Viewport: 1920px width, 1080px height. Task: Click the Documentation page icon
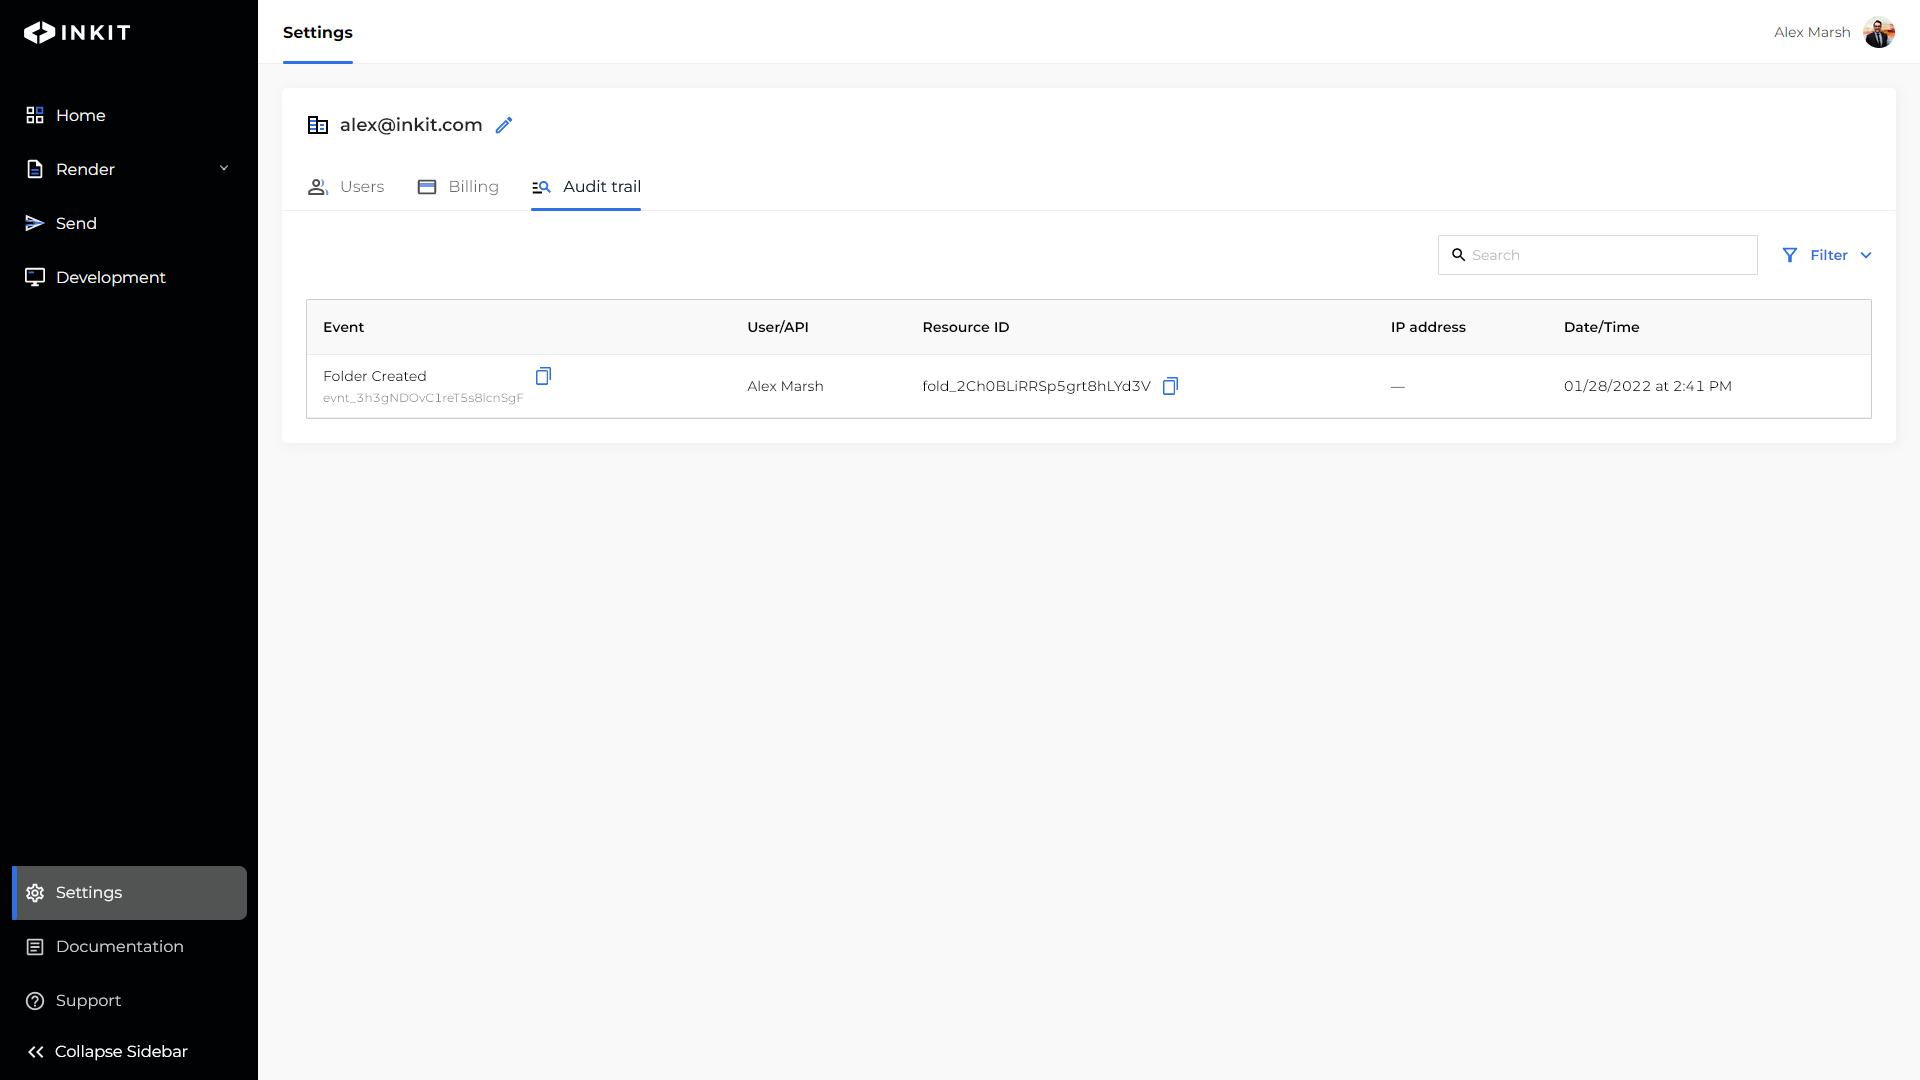[x=35, y=947]
